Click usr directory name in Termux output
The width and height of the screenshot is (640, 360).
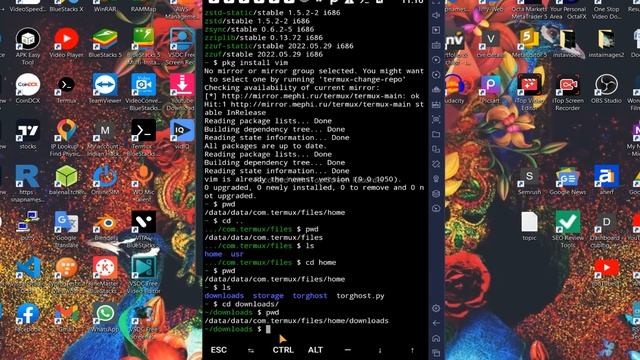coord(237,254)
